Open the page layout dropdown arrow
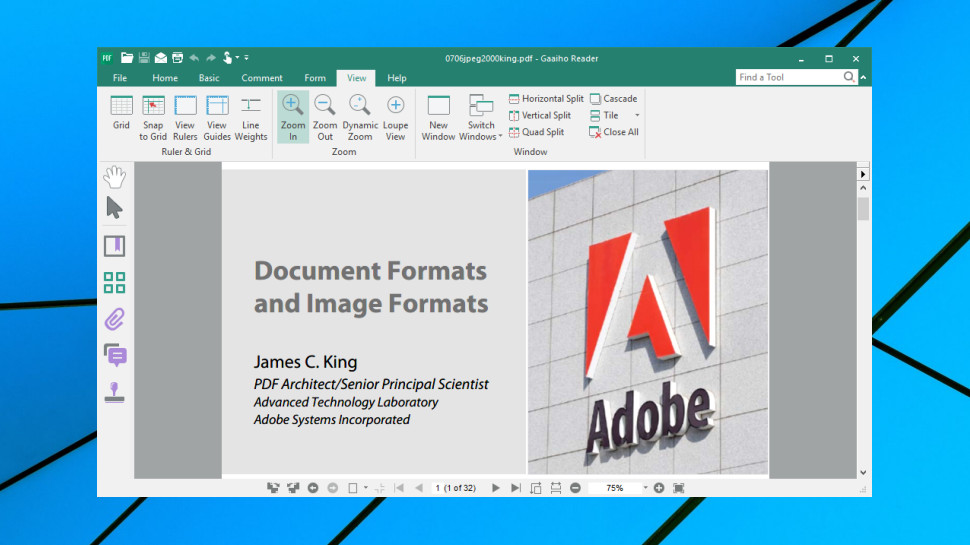970x545 pixels. click(366, 488)
